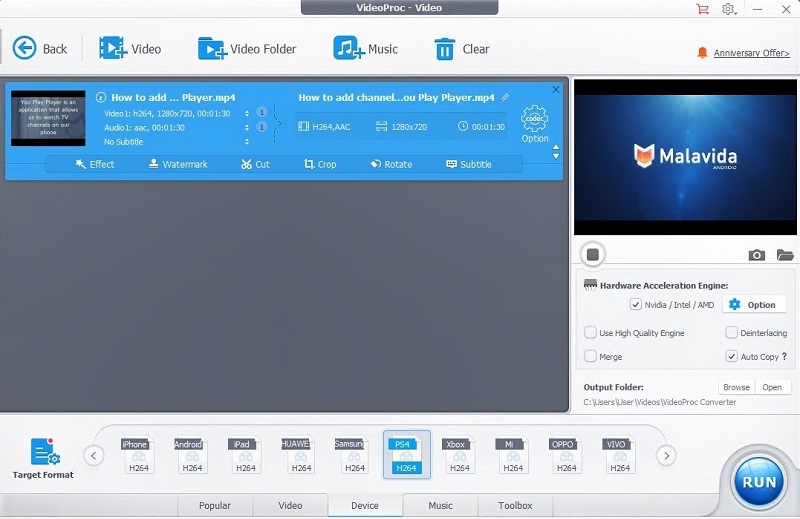
Task: Add a video file with Video button
Action: point(130,48)
